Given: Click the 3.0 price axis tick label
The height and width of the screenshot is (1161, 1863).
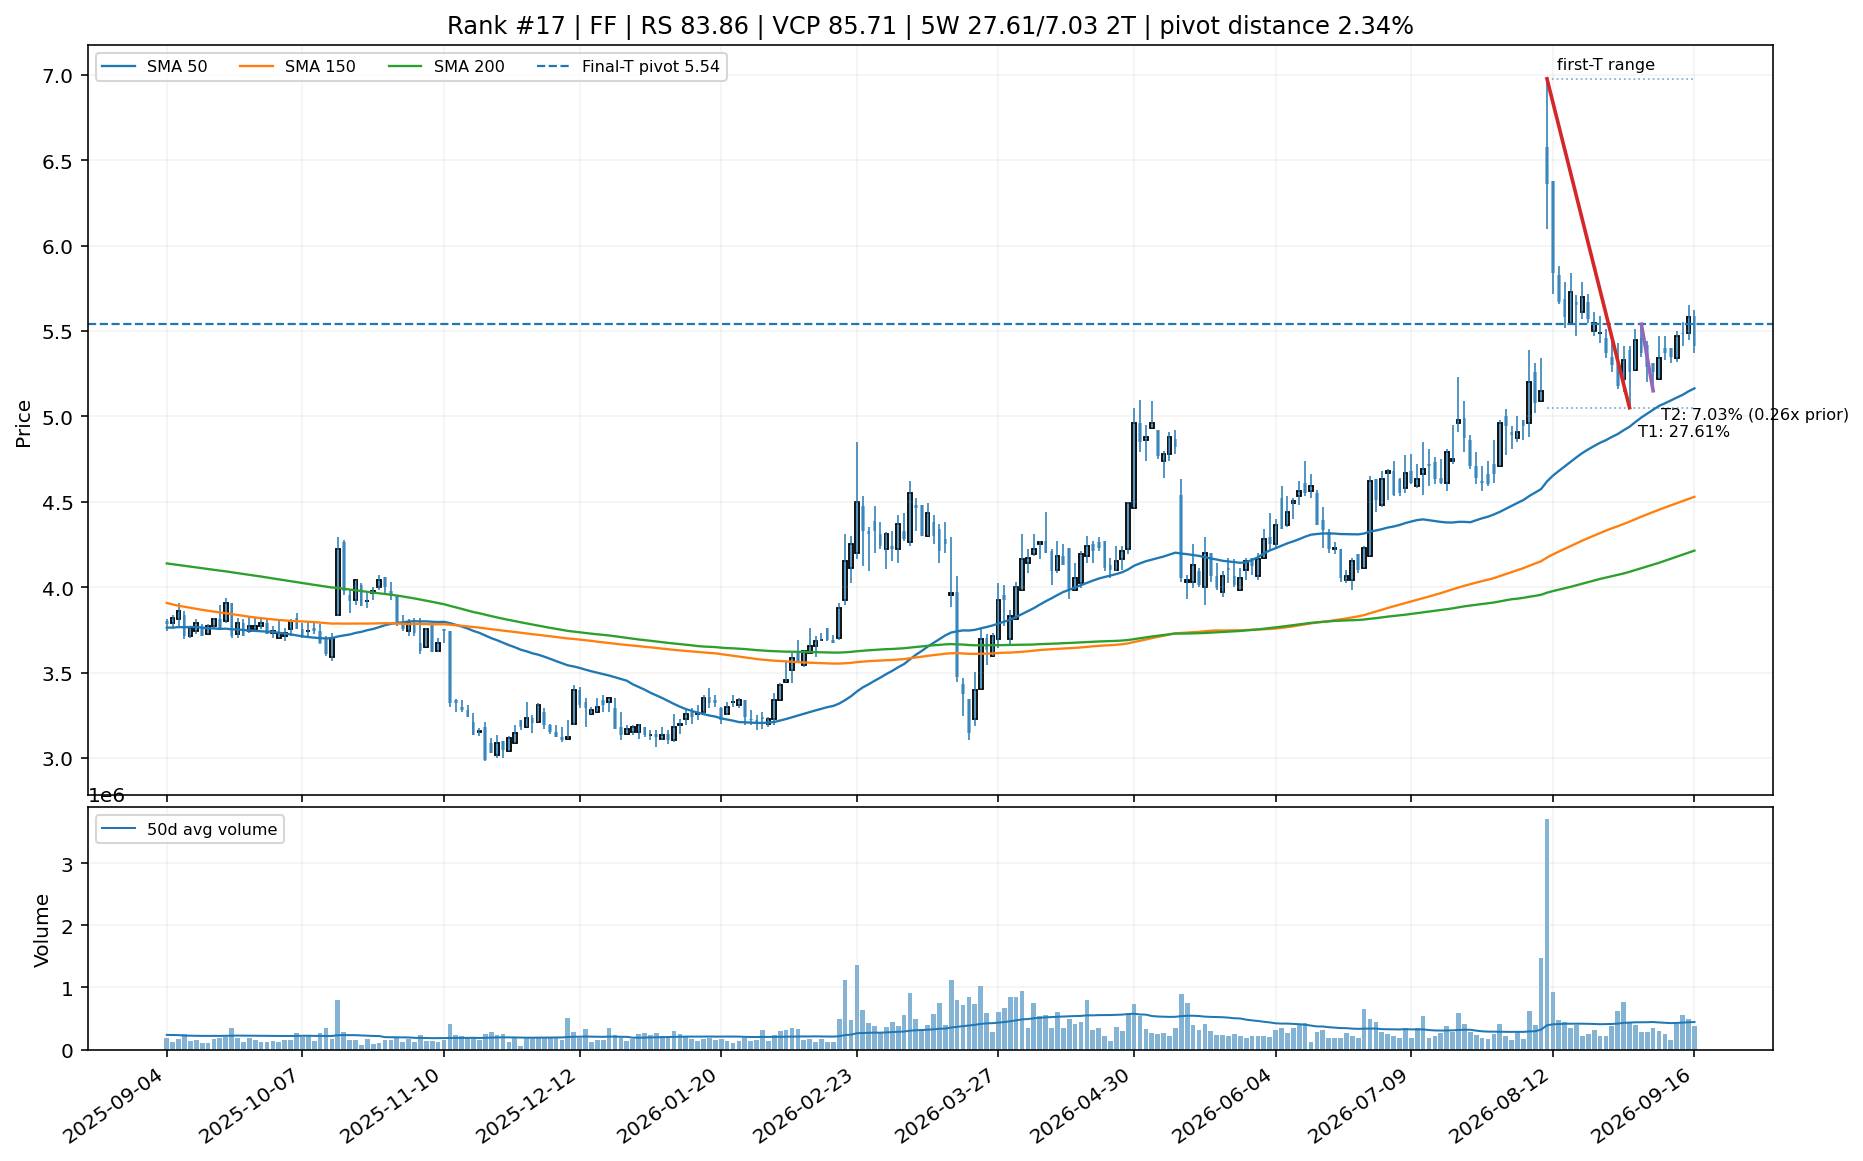Looking at the screenshot, I should (59, 759).
